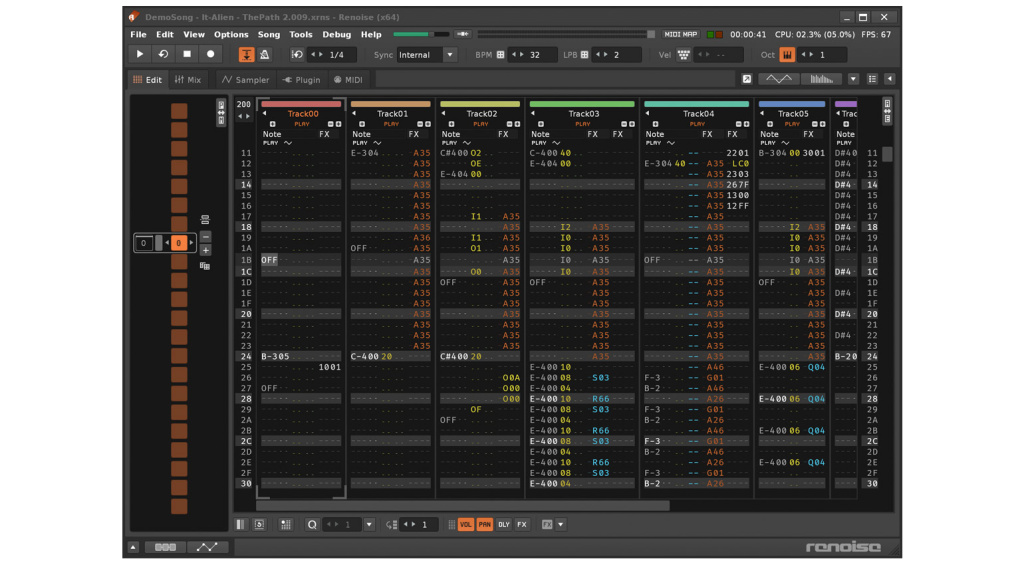Toggle VOL column visibility
Screen dimensions: 1024x565
466,525
